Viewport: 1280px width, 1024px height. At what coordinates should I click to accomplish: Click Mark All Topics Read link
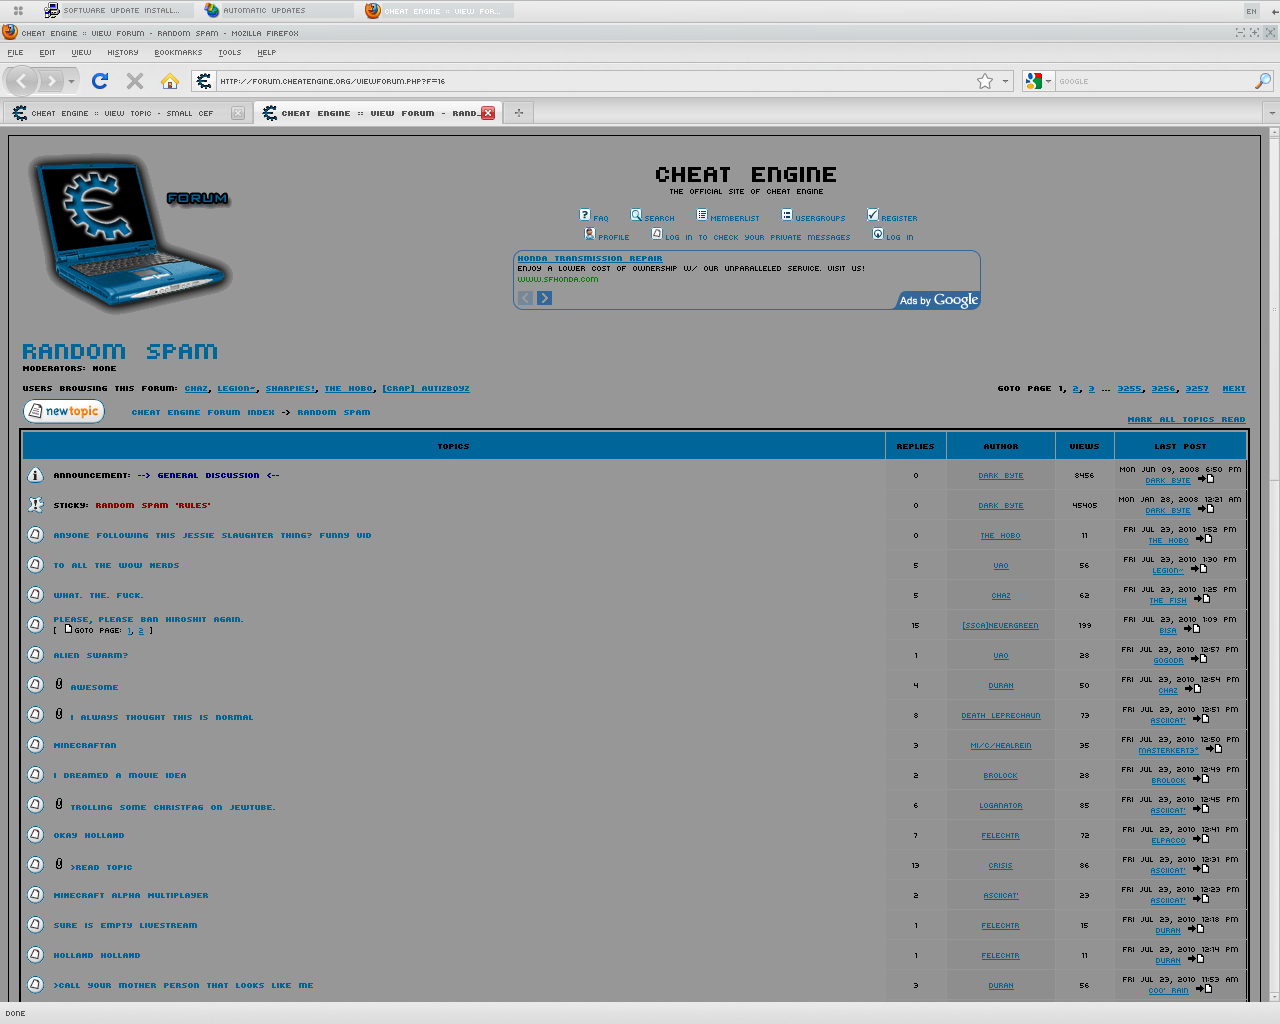1186,420
